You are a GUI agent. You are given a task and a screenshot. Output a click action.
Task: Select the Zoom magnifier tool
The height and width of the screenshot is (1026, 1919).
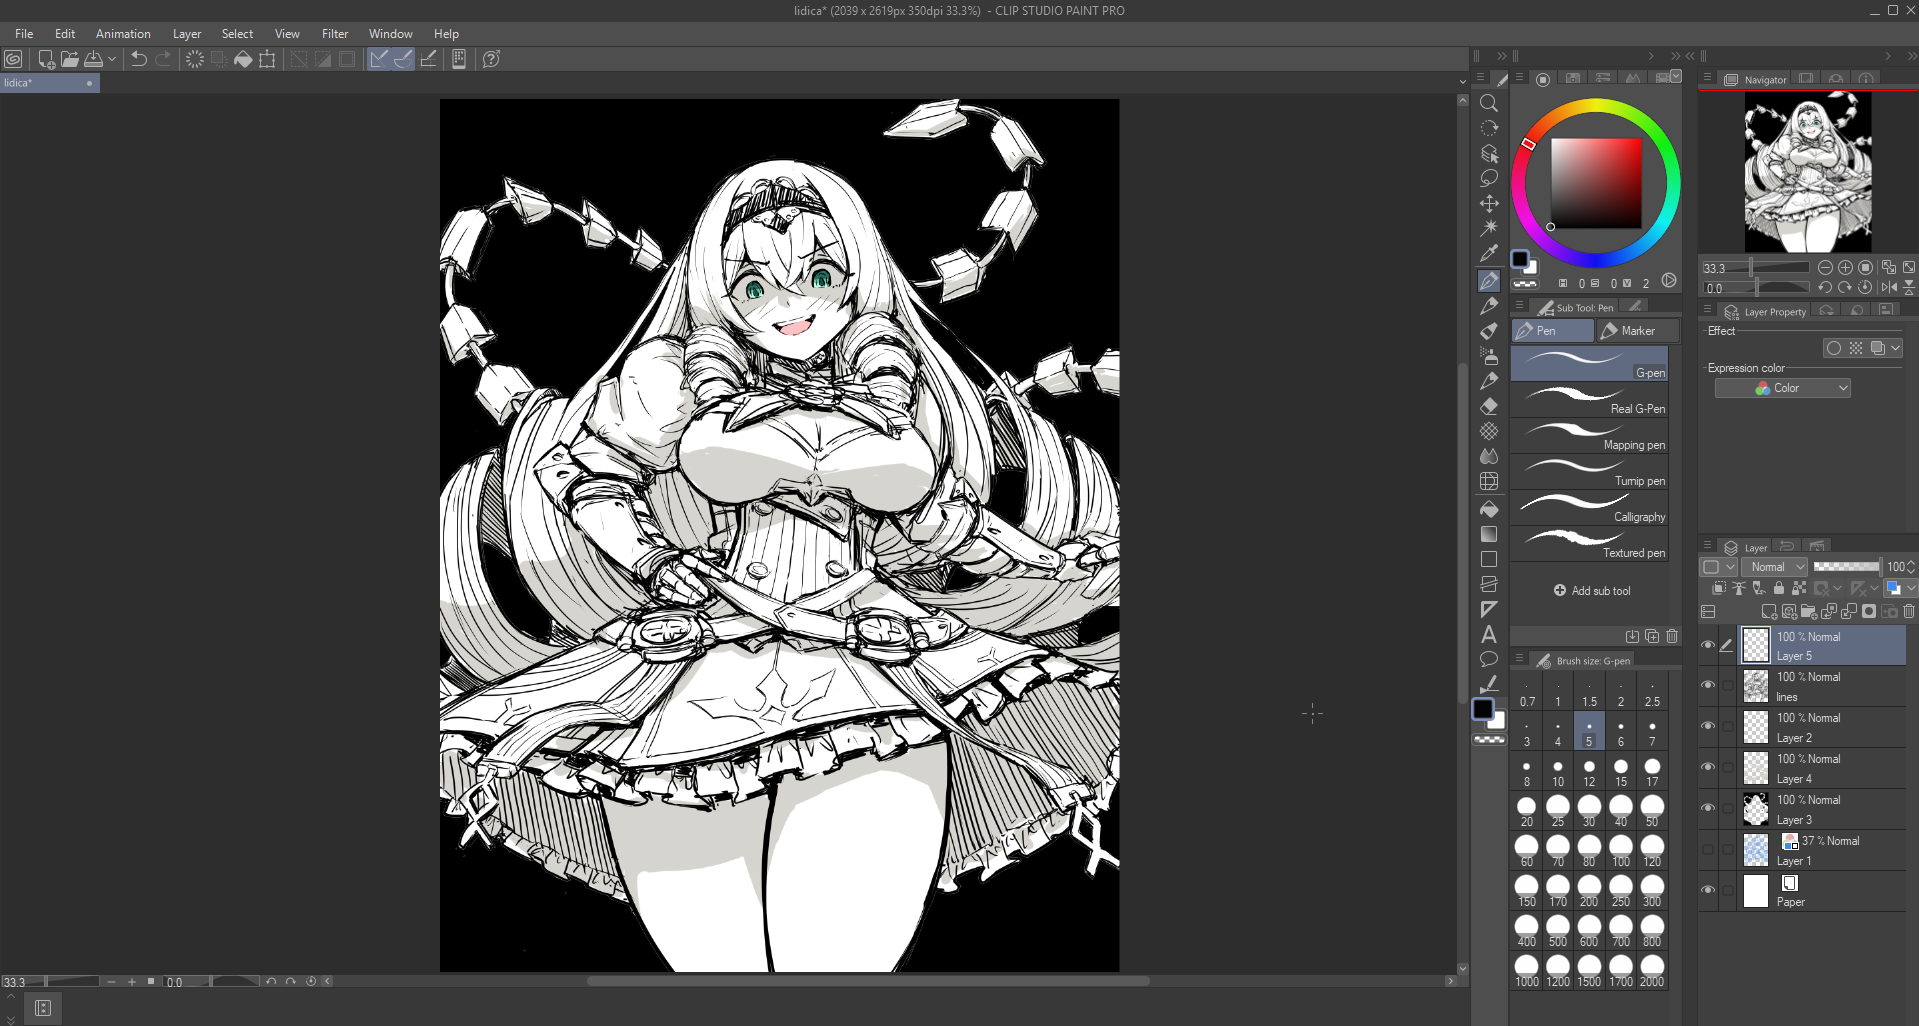[x=1489, y=103]
